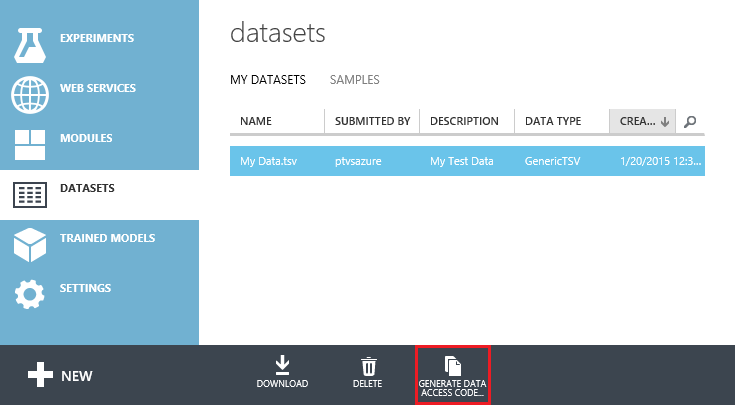Select the MODULES label in the sidebar
This screenshot has height=405, width=735.
86,138
